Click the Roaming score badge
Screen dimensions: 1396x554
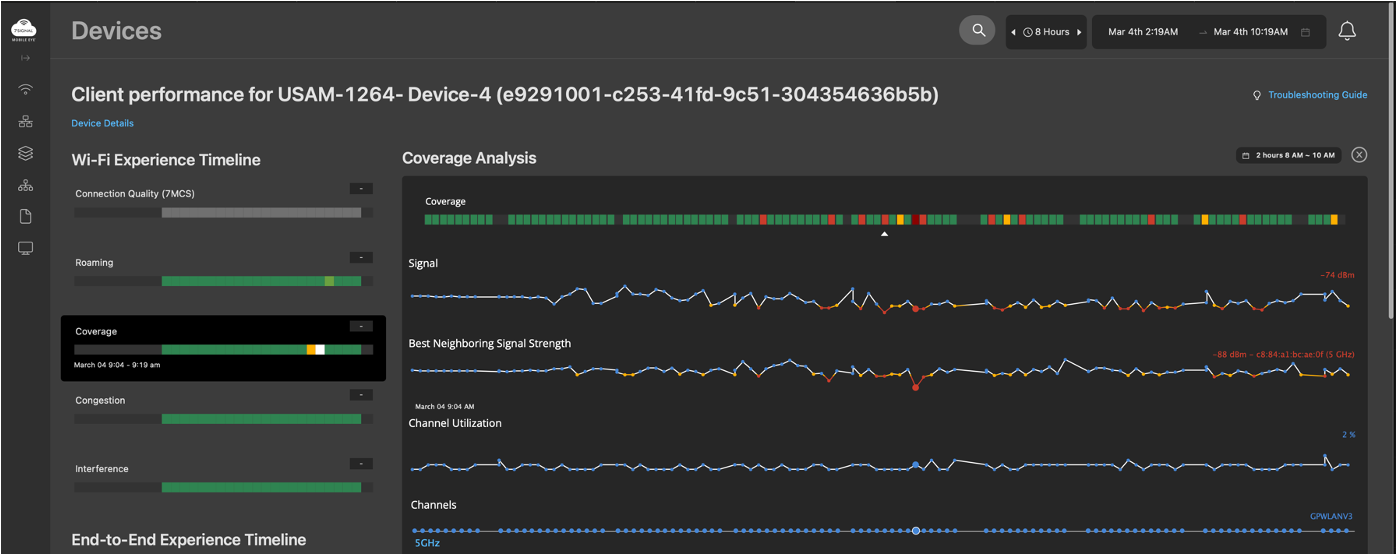click(361, 257)
